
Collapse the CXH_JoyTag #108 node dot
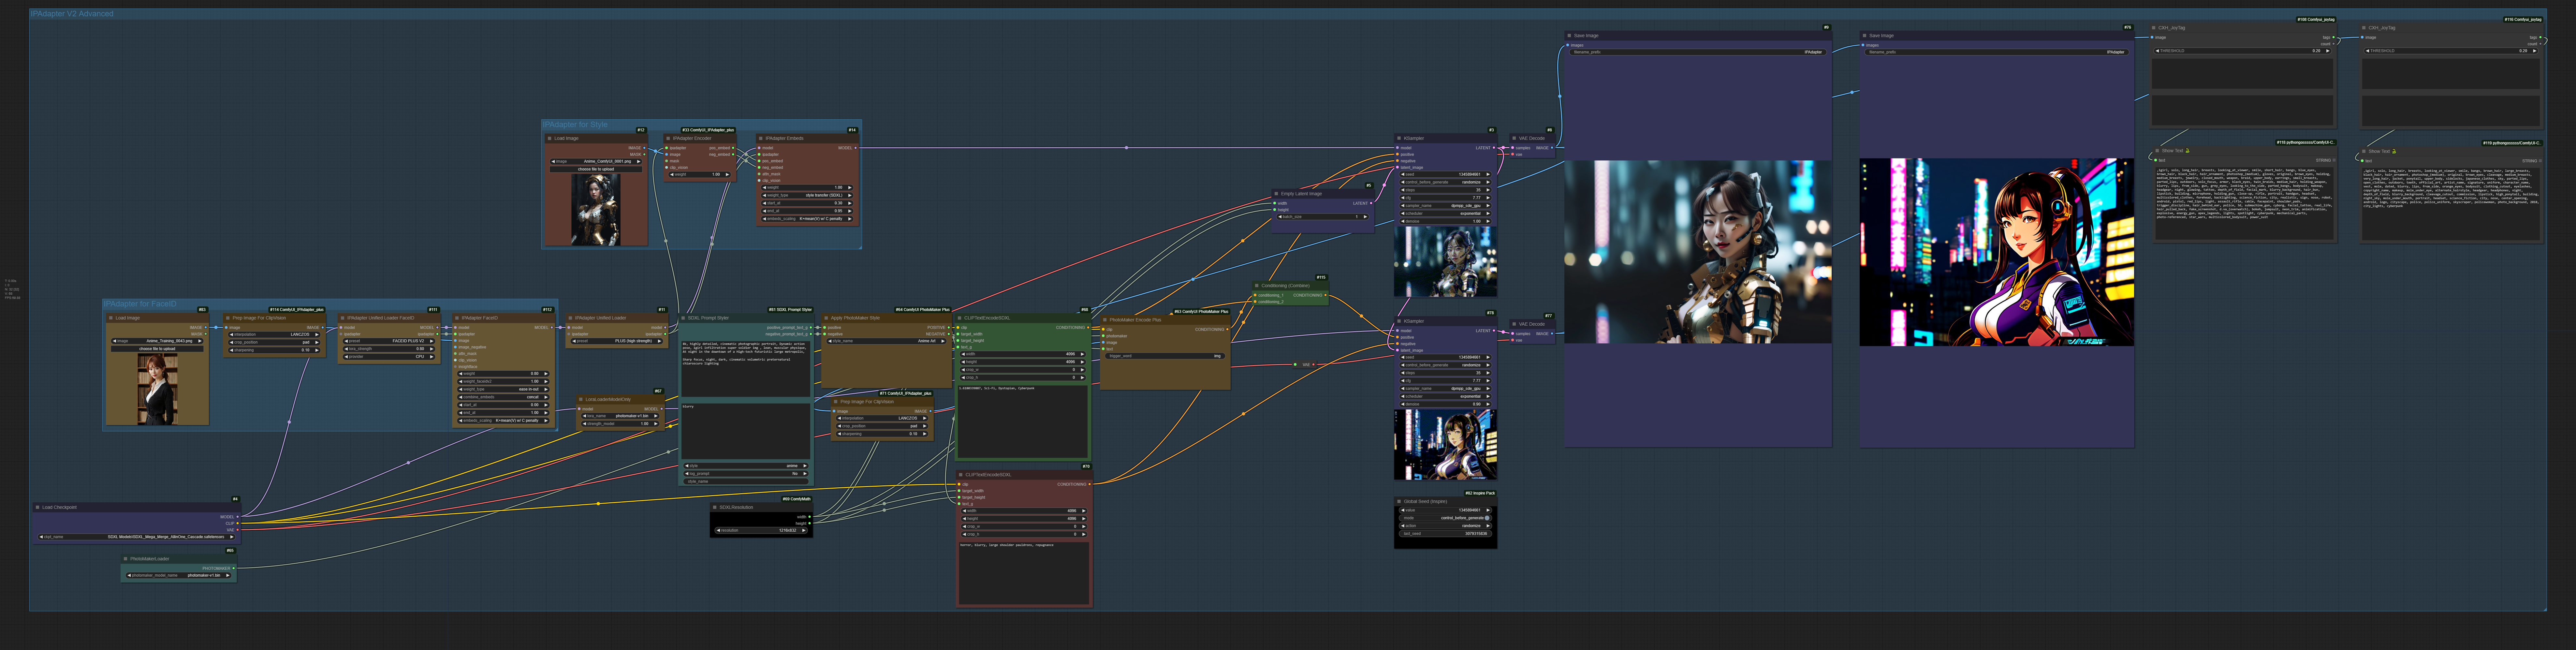(x=2154, y=28)
